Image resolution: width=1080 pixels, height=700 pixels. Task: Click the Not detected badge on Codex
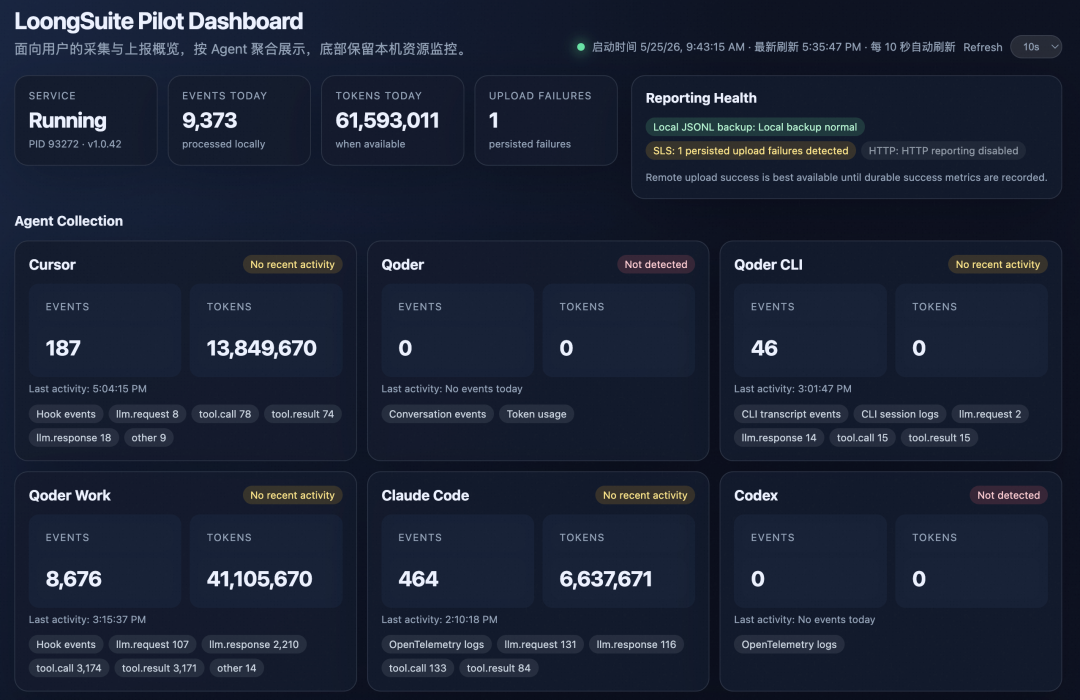tap(1008, 495)
